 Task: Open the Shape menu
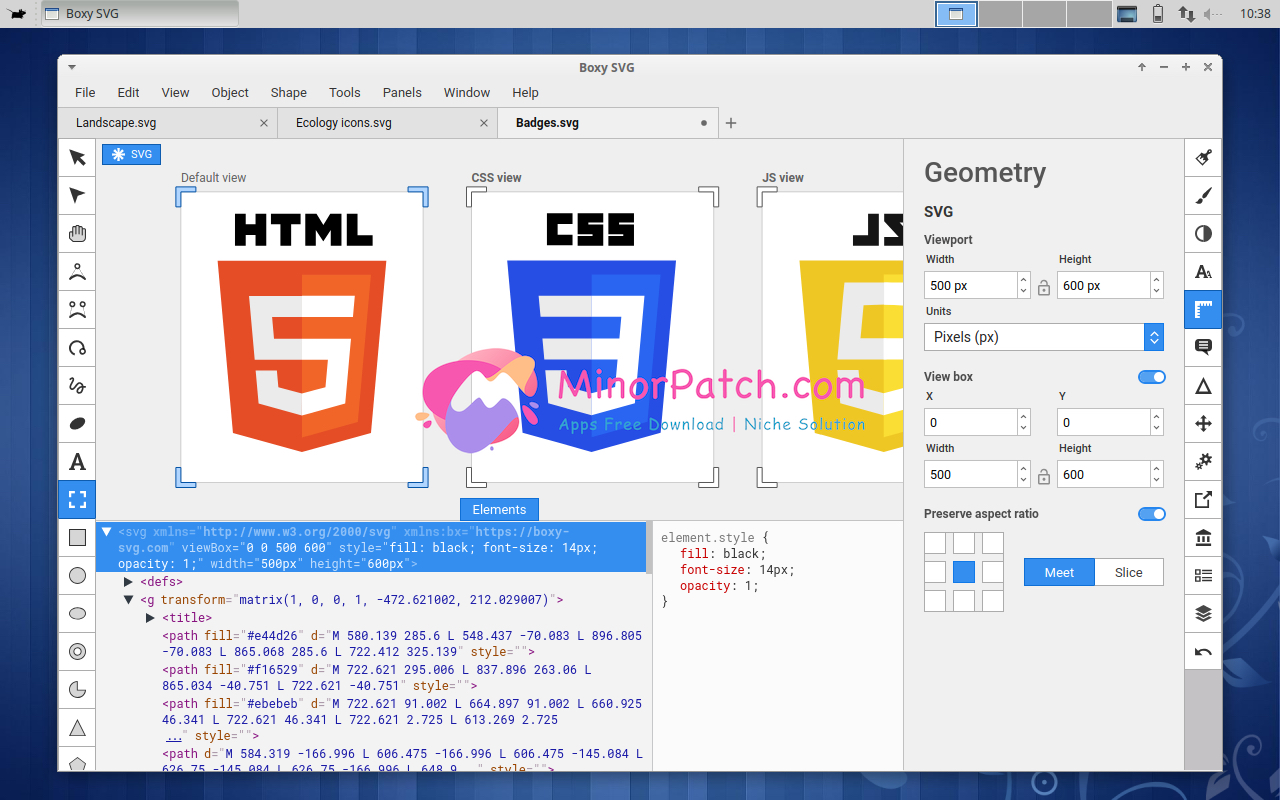tap(289, 92)
